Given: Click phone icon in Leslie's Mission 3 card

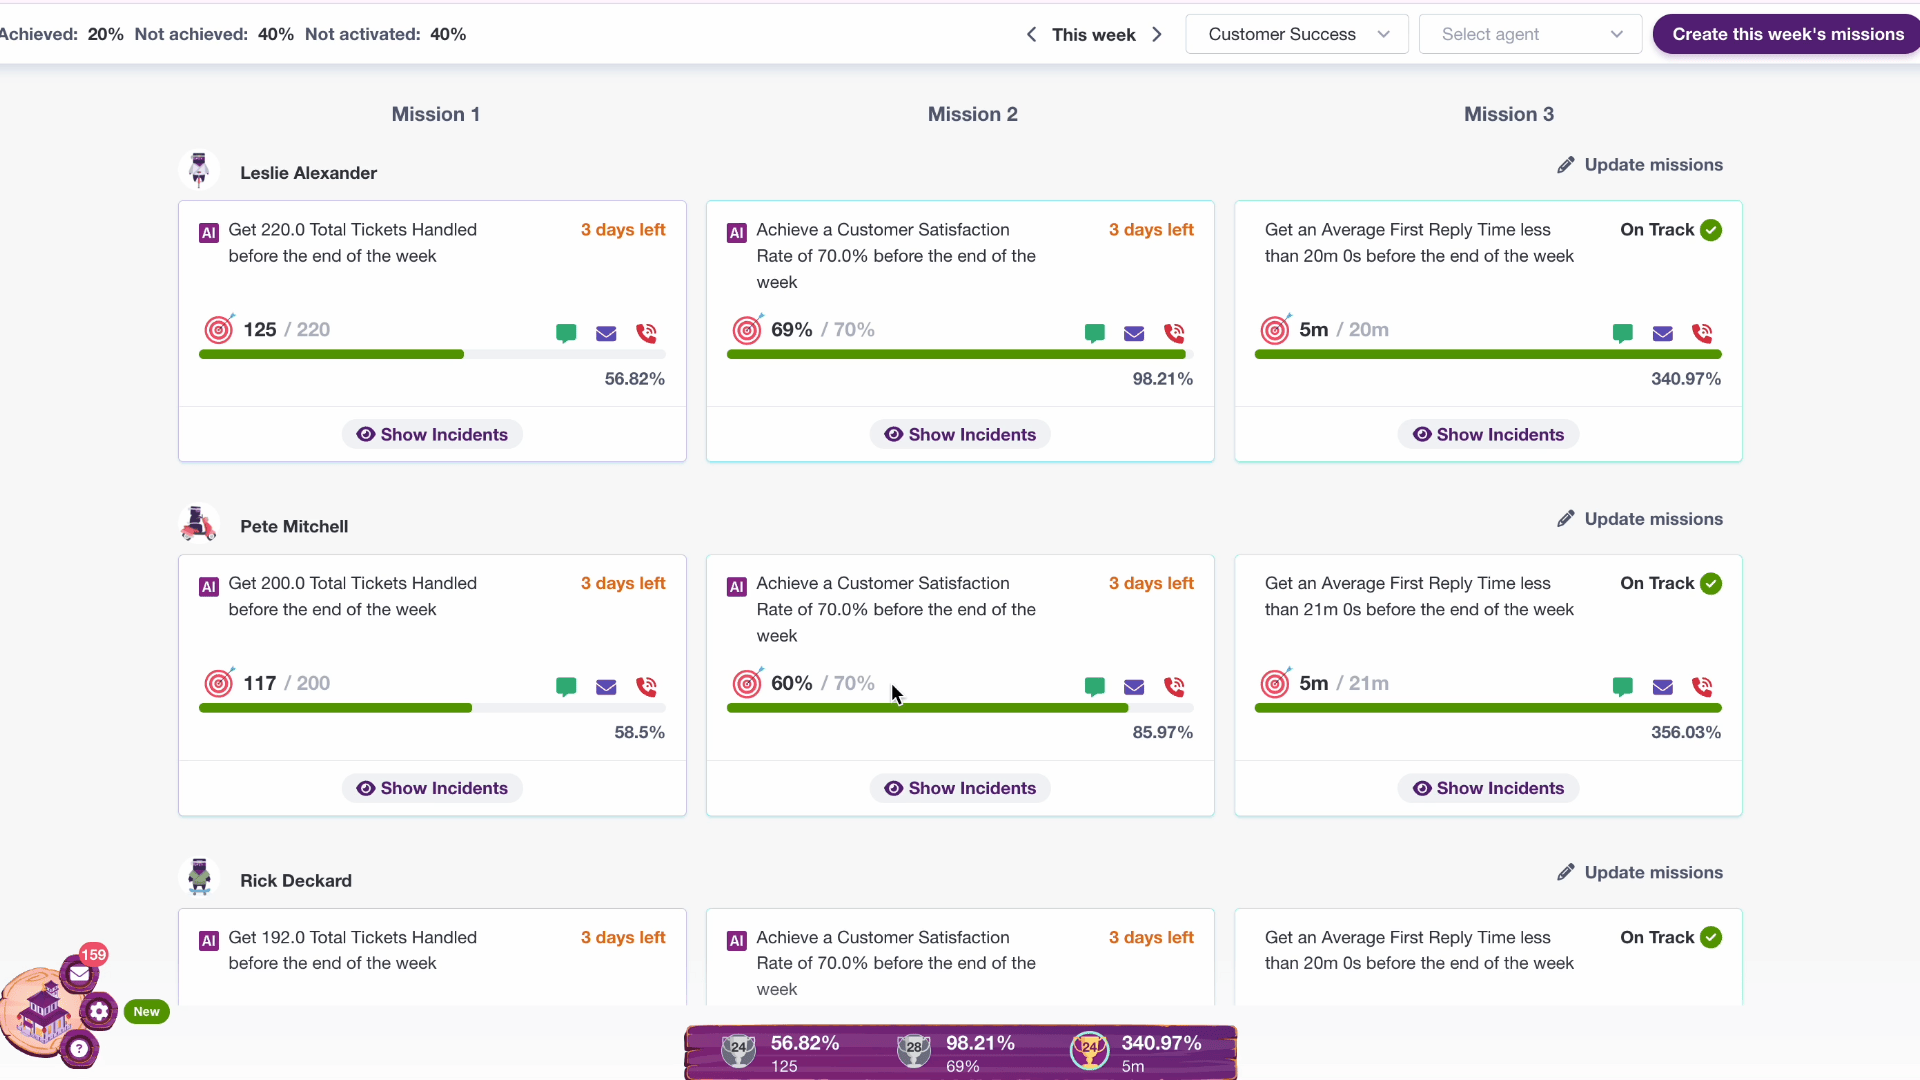Looking at the screenshot, I should tap(1702, 333).
